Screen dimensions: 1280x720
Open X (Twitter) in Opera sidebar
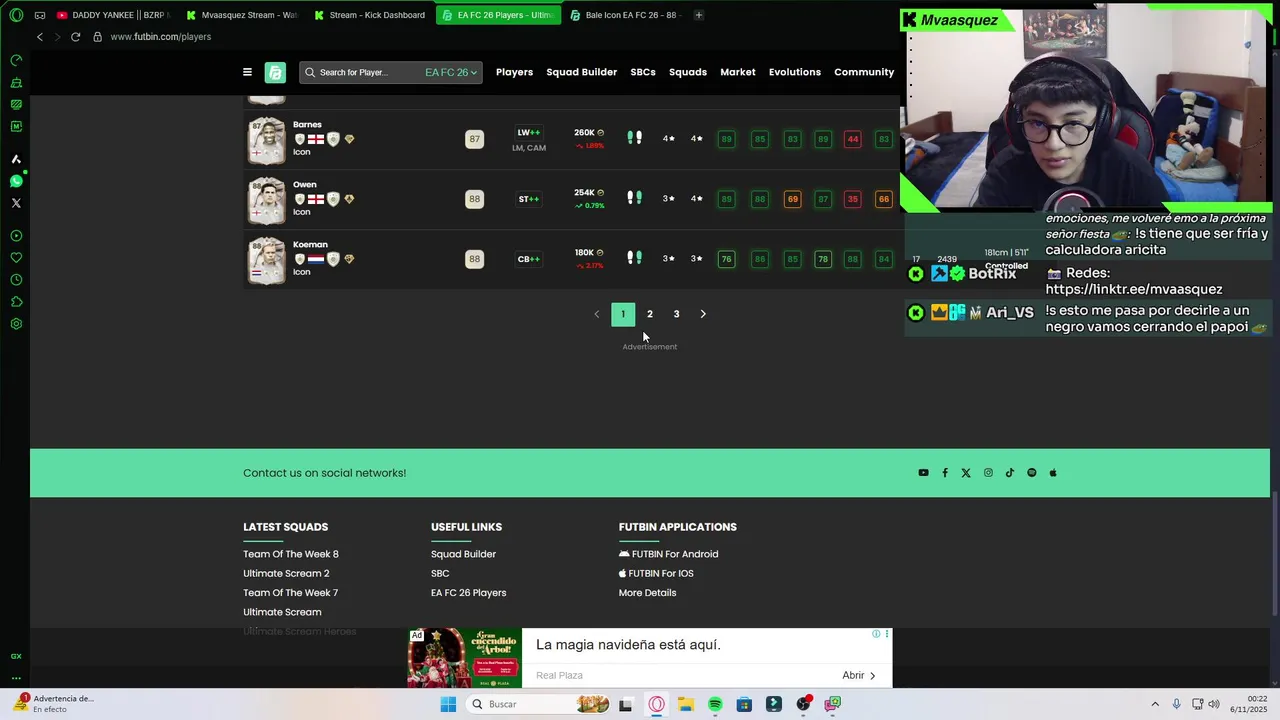tap(16, 203)
